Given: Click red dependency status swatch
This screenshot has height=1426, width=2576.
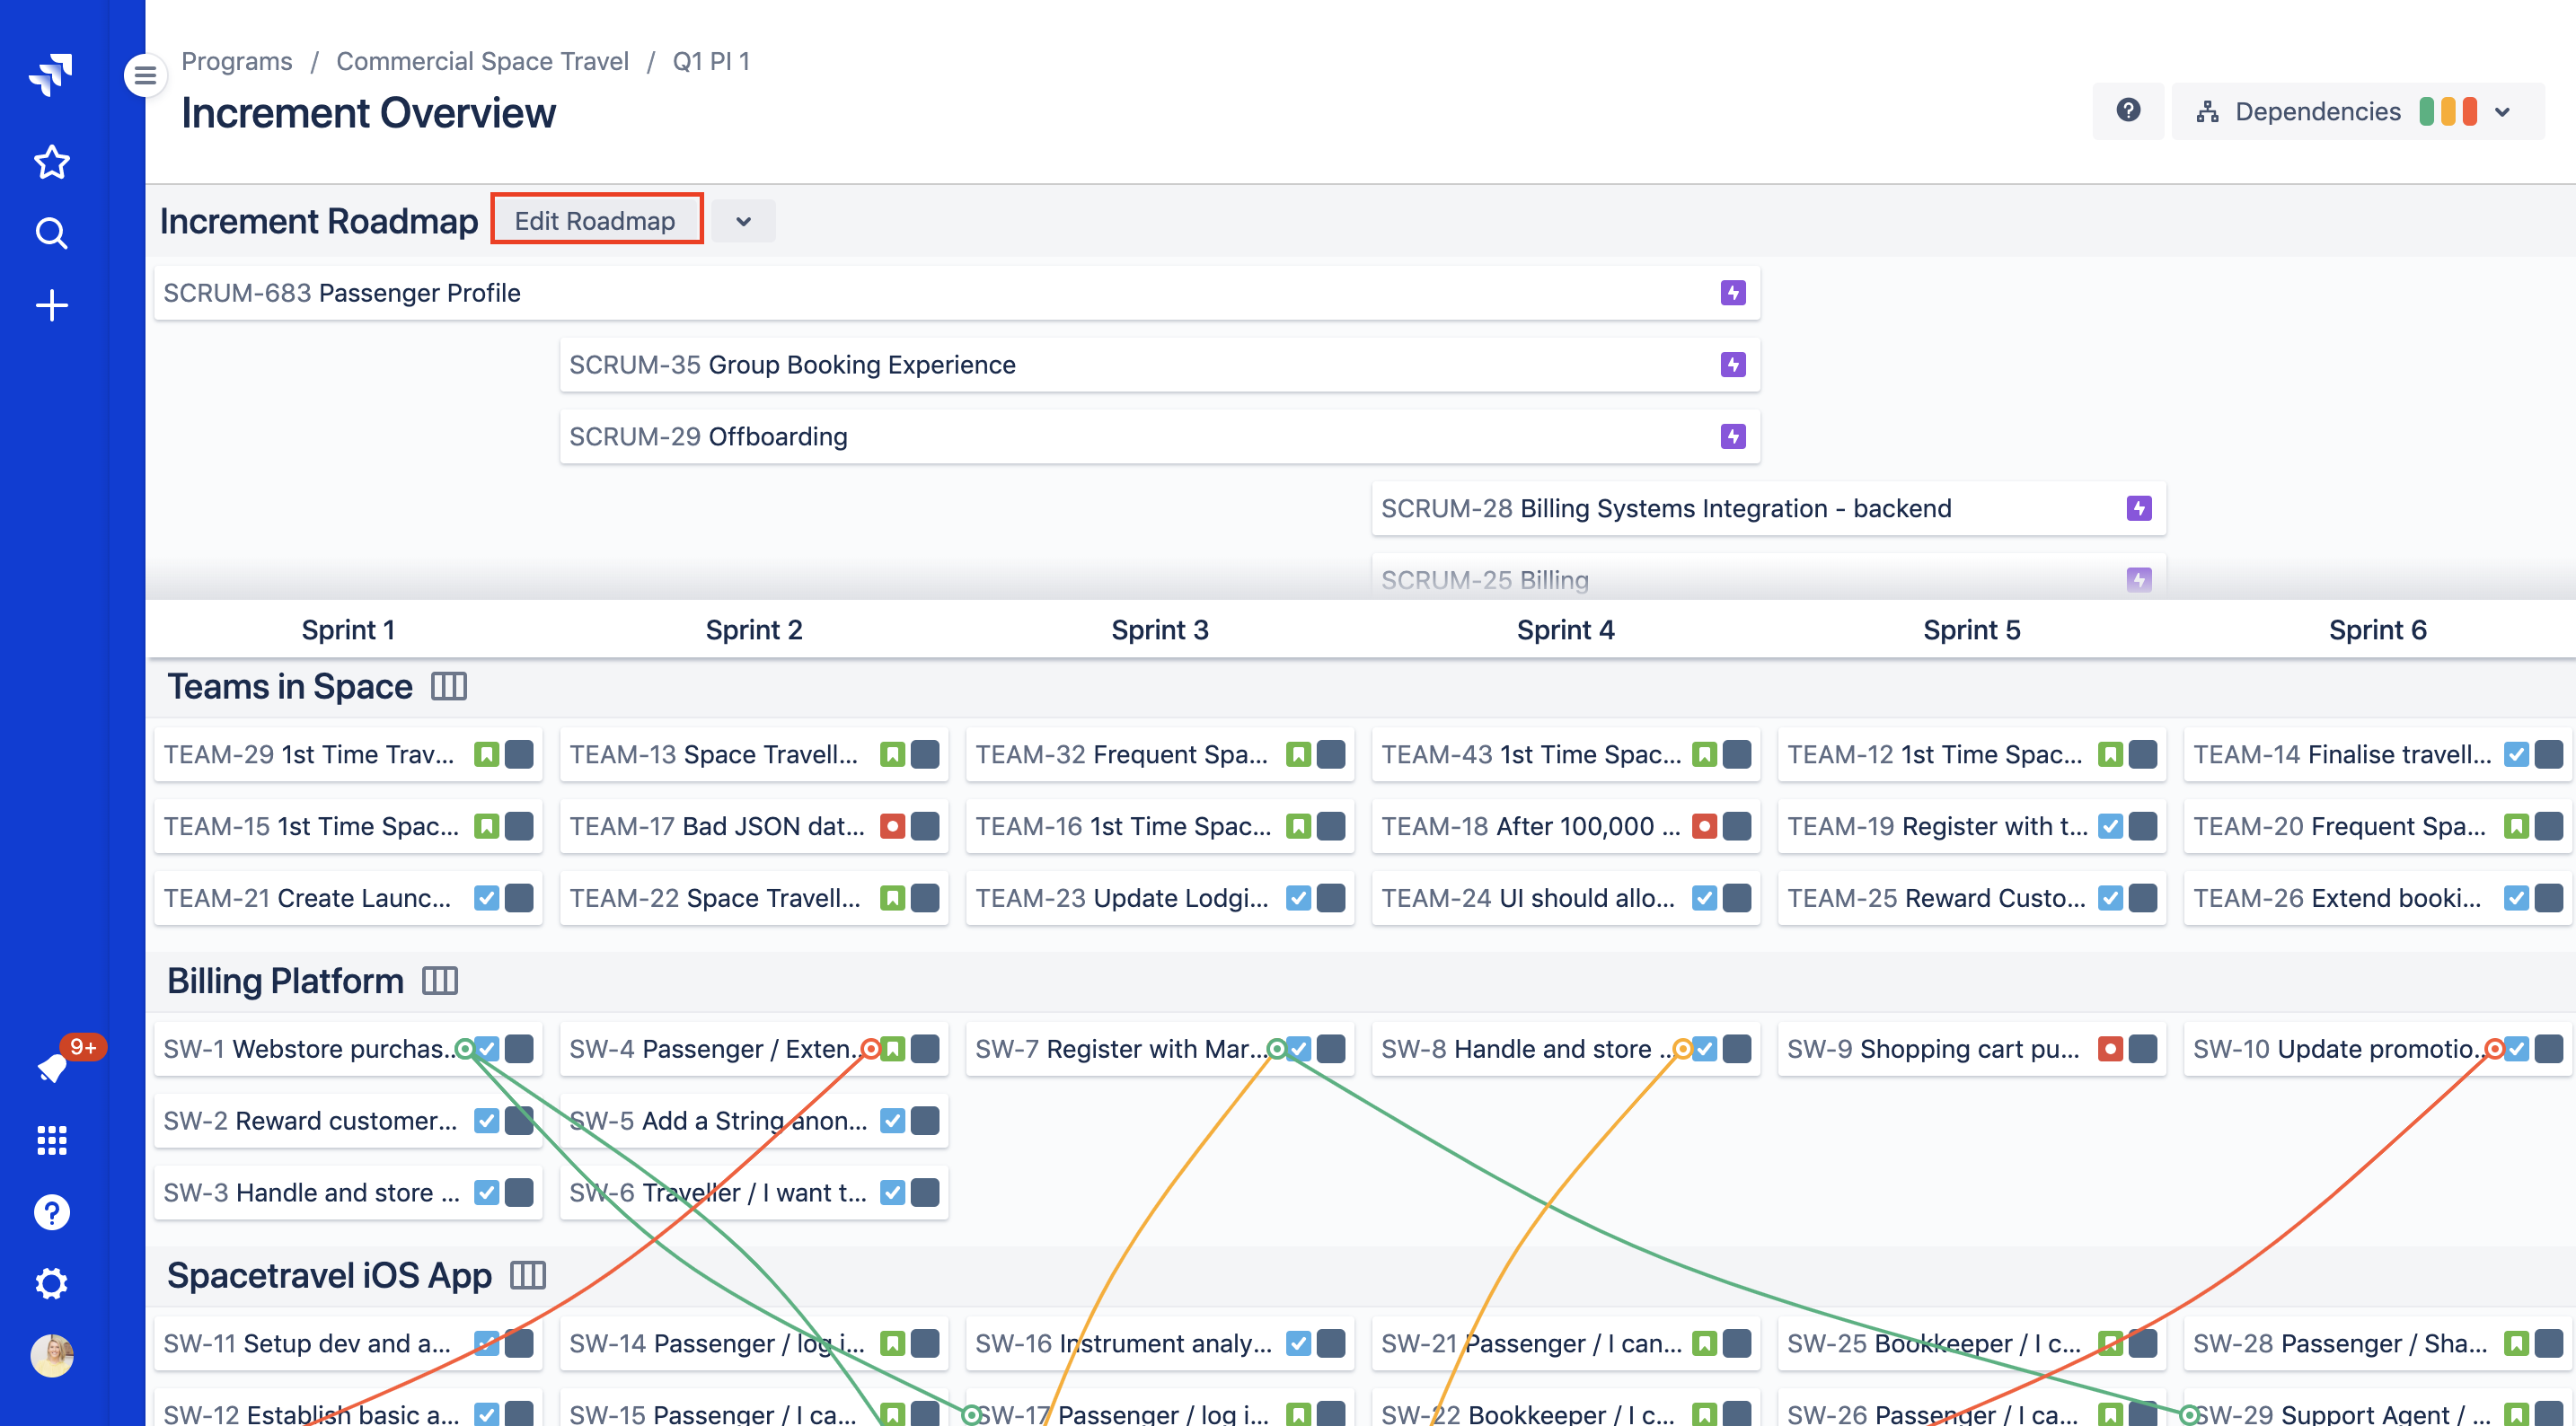Looking at the screenshot, I should [x=2470, y=112].
